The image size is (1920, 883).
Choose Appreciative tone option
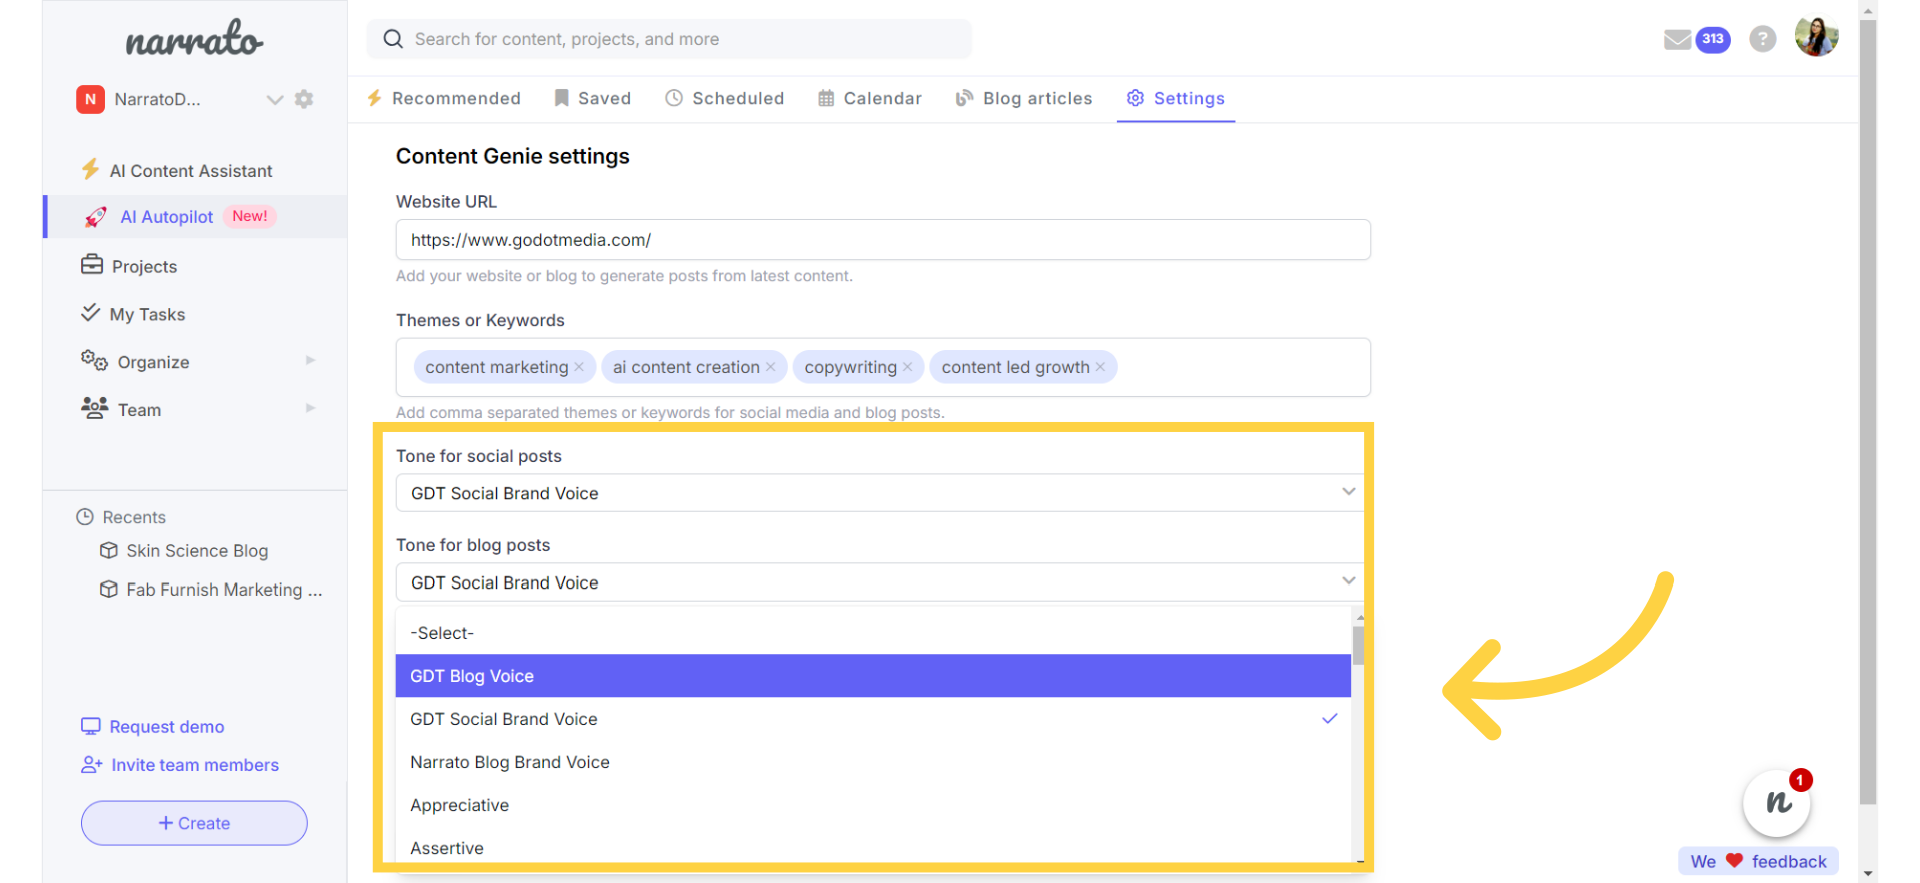pyautogui.click(x=873, y=805)
